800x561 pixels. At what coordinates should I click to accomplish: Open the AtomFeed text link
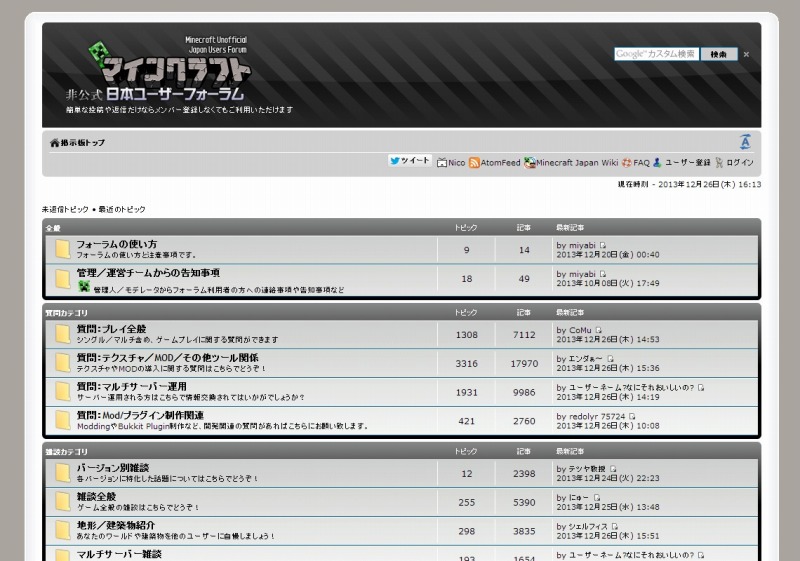[x=500, y=163]
